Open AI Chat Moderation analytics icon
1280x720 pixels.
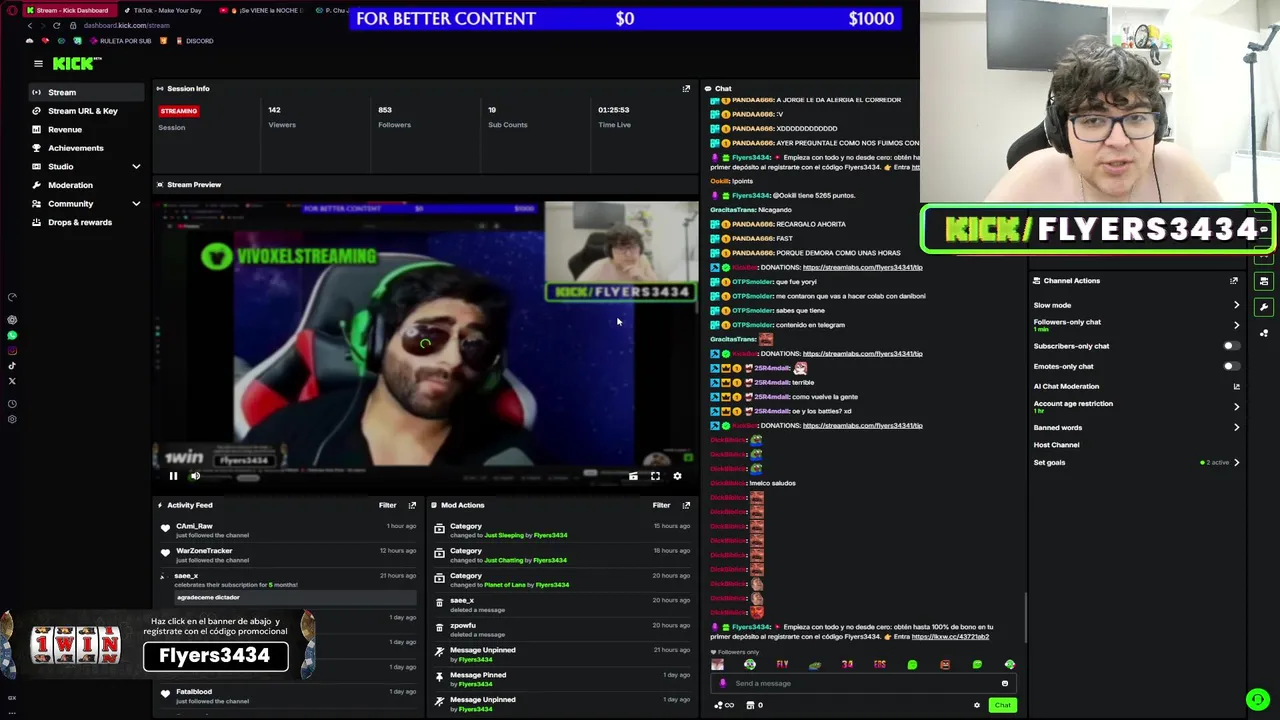click(1236, 386)
